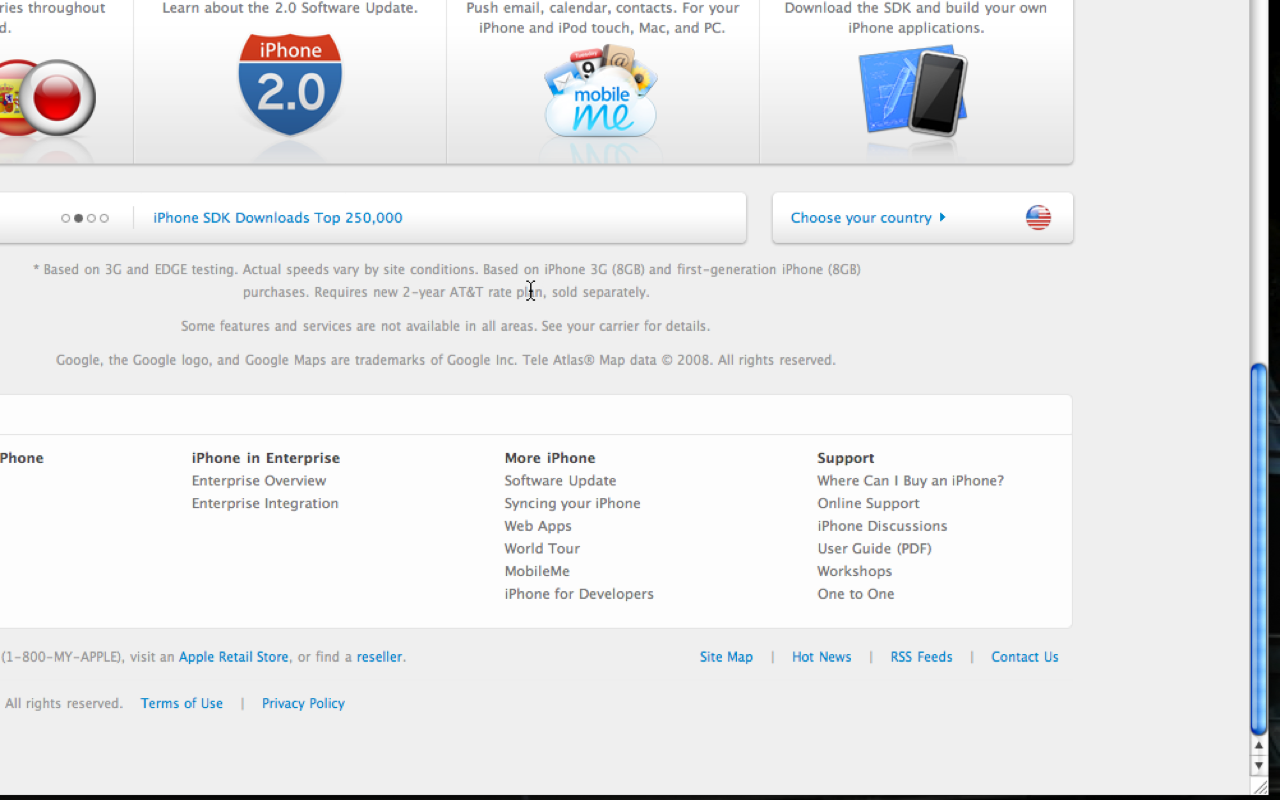
Task: Visit iPhone Discussions link
Action: (882, 526)
